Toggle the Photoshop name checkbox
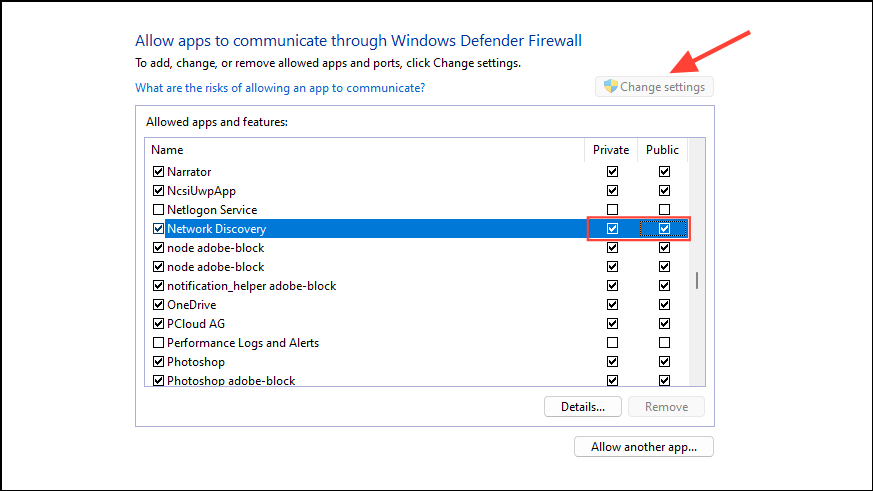The image size is (873, 491). pos(158,361)
